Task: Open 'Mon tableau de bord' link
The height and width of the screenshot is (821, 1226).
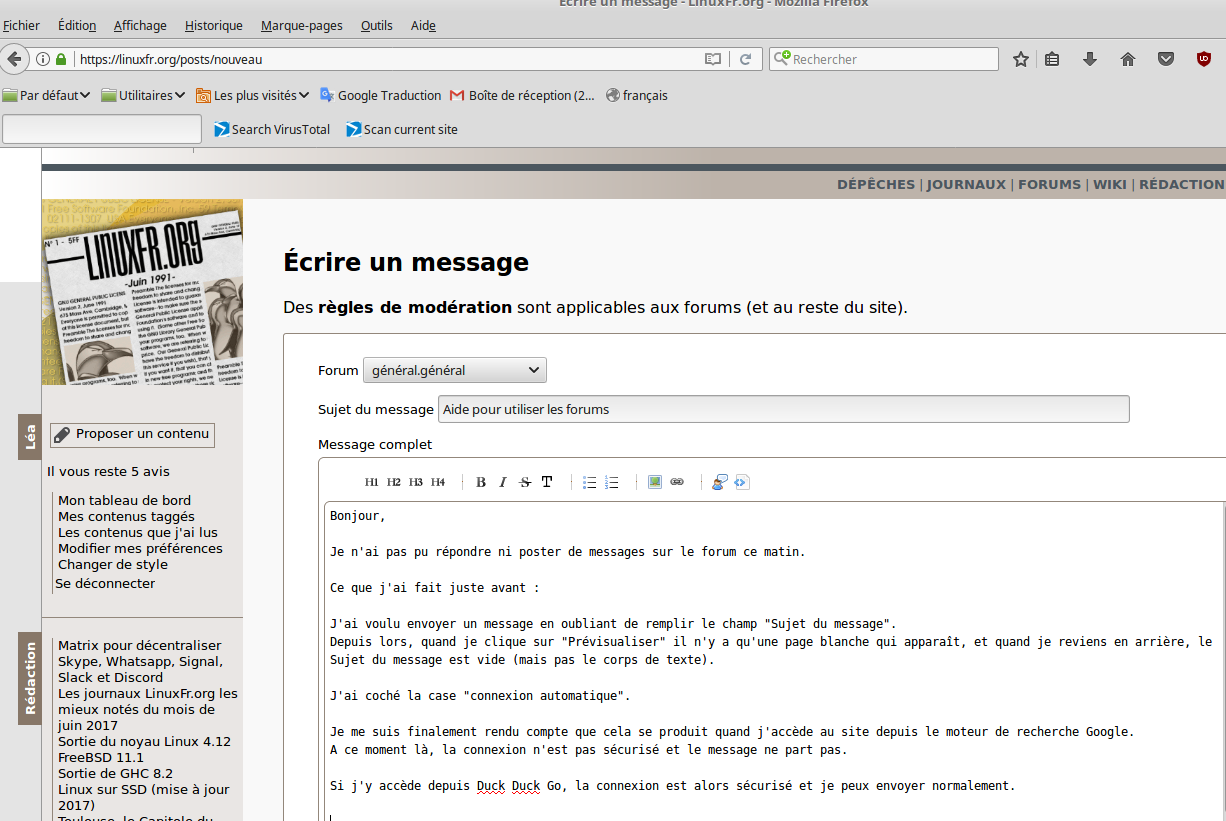Action: pyautogui.click(x=124, y=500)
